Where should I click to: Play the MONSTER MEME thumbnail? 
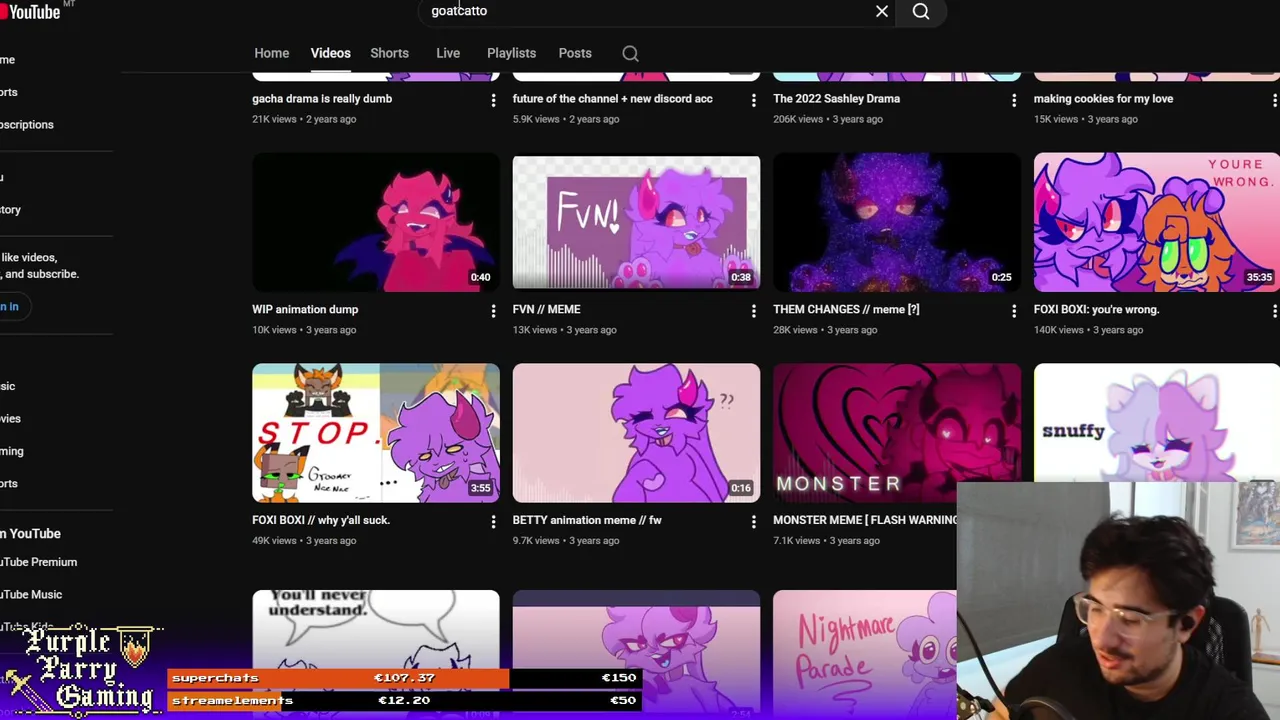897,433
